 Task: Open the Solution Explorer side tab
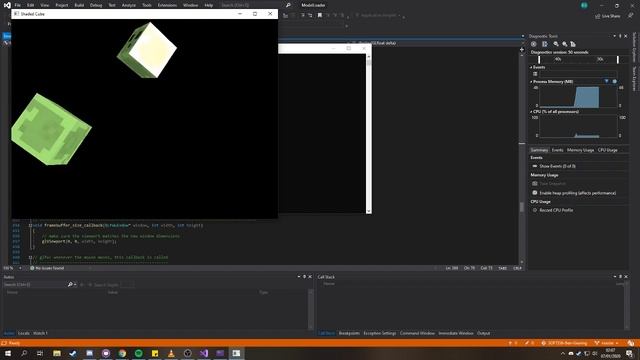634,48
